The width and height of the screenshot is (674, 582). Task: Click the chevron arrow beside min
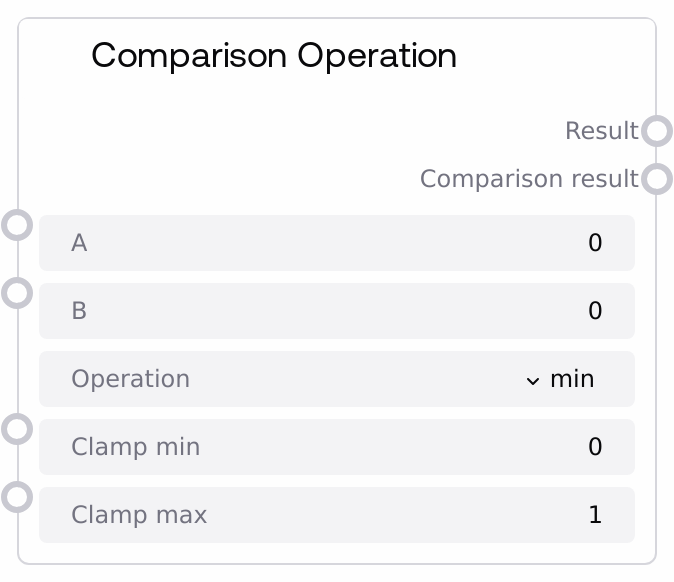532,380
